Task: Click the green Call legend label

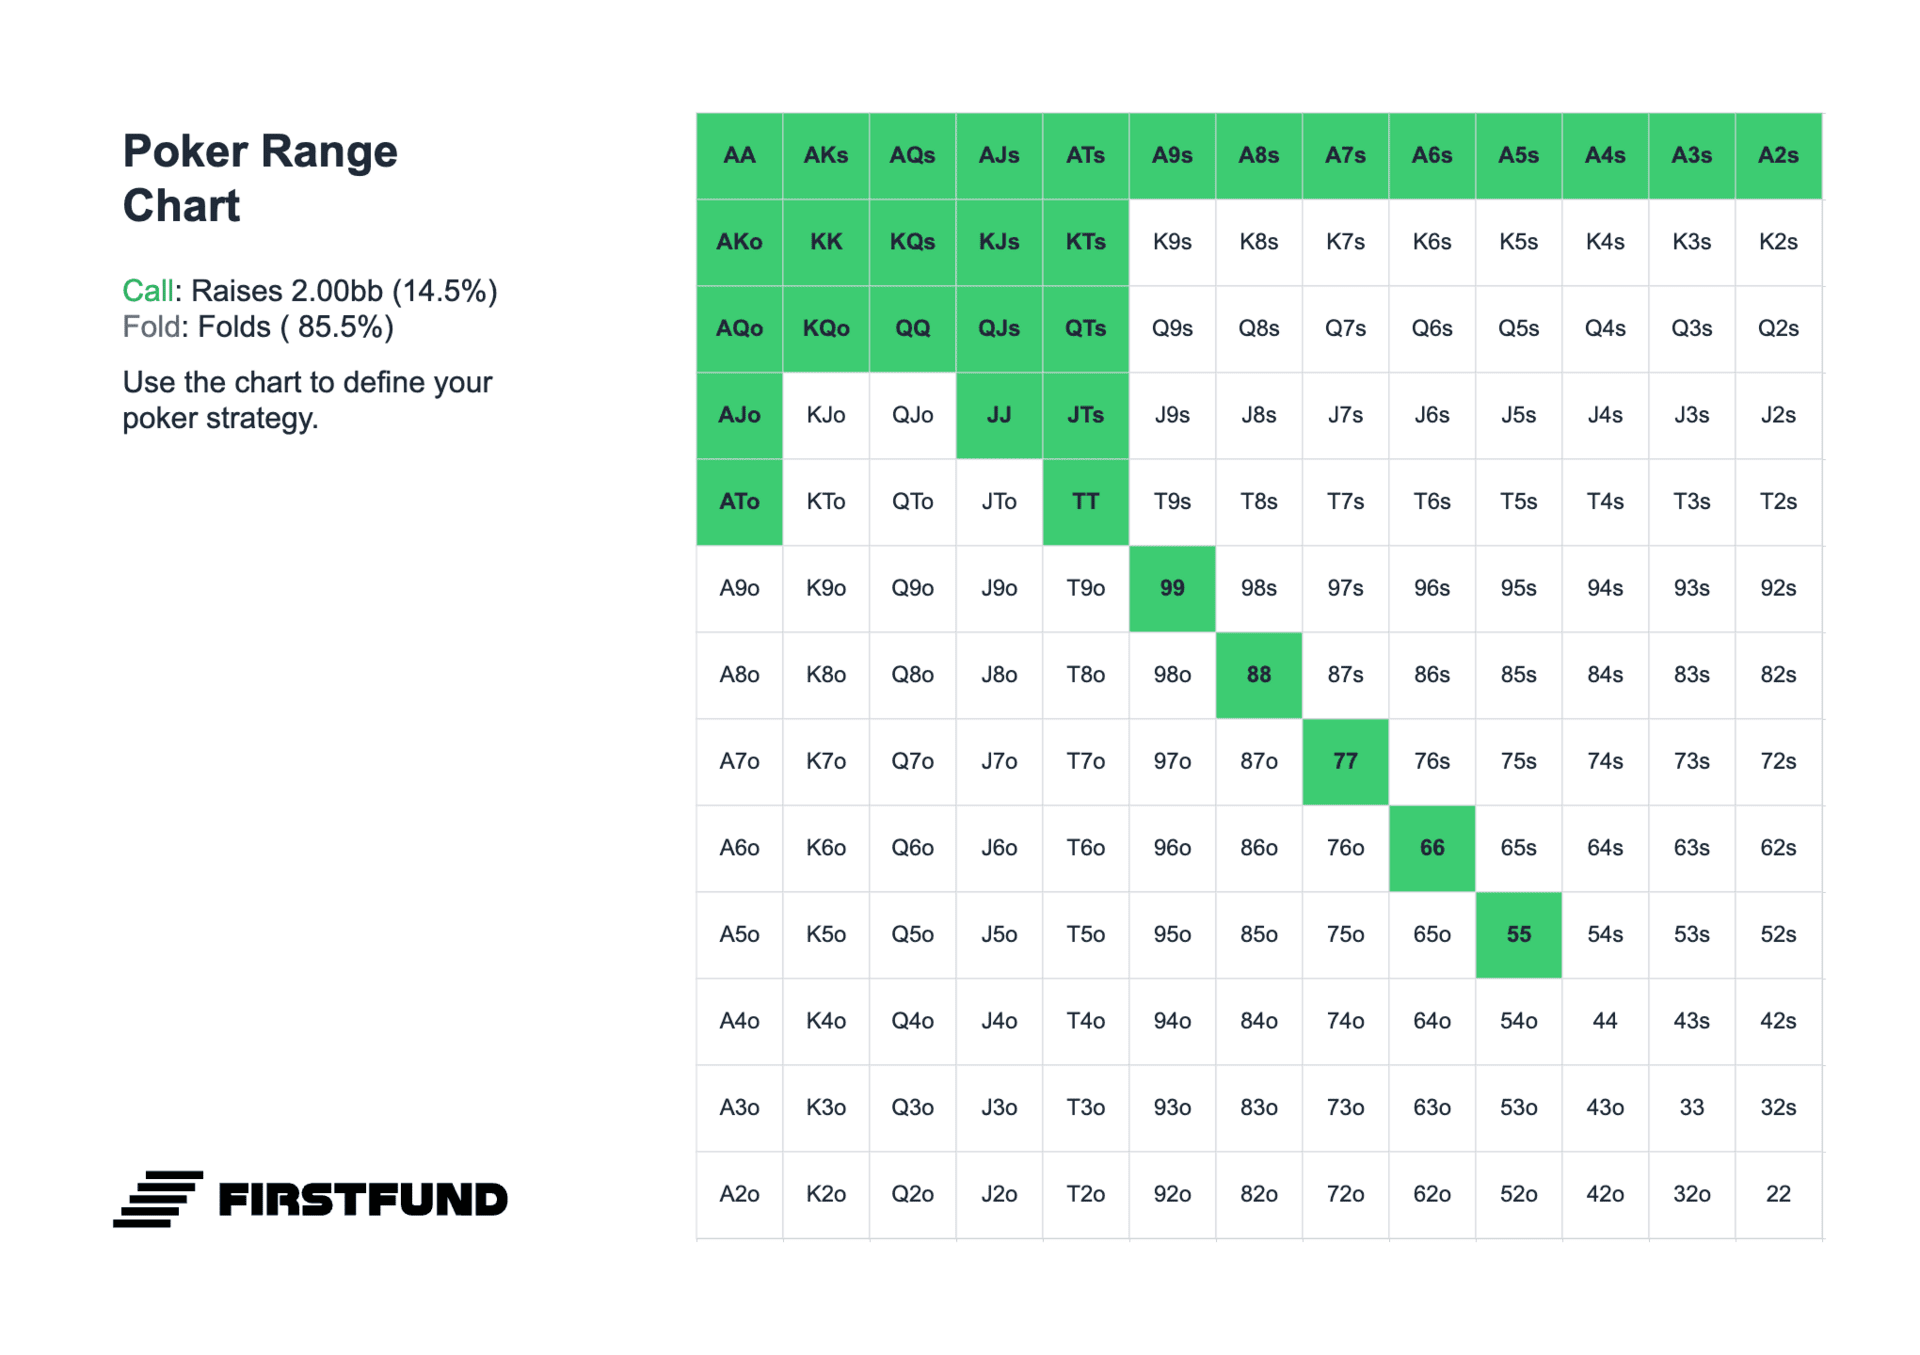Action: click(x=148, y=291)
